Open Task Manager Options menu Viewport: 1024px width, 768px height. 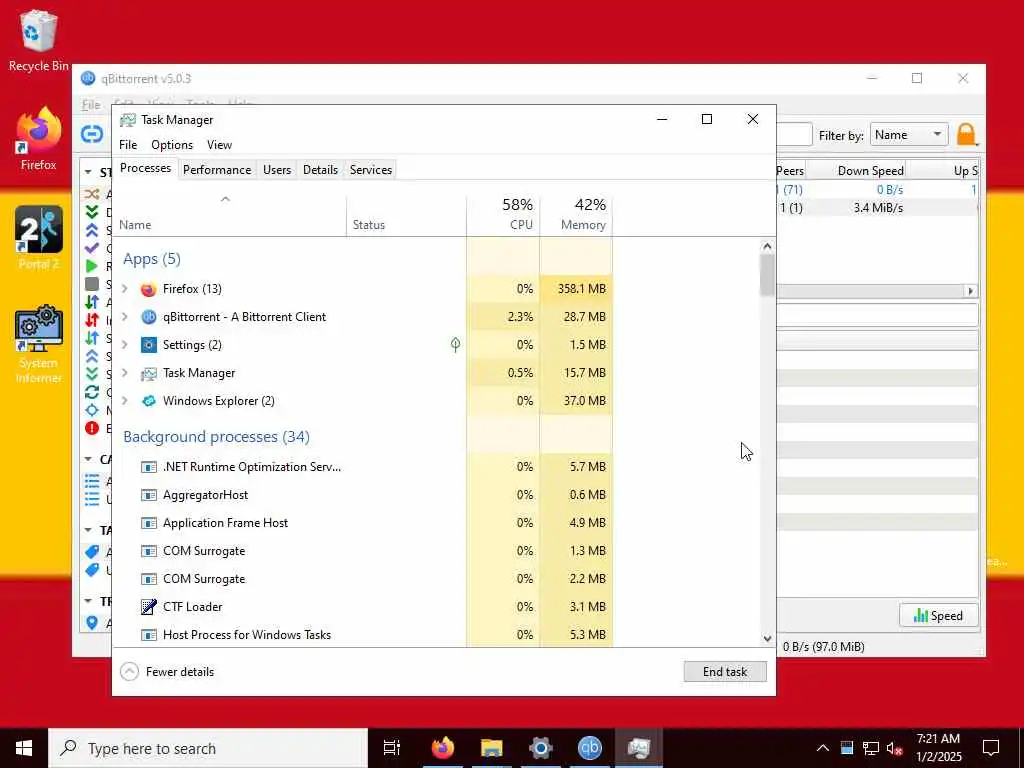[x=172, y=145]
